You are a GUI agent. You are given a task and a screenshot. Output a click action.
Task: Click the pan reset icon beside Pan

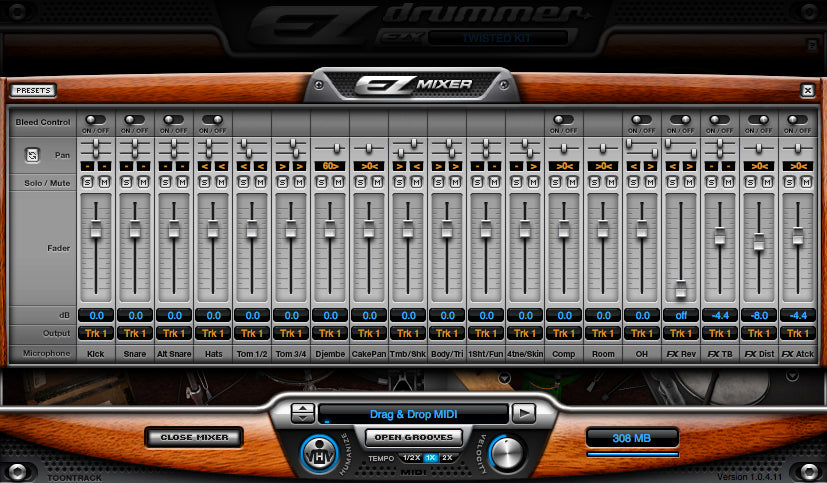coord(32,156)
